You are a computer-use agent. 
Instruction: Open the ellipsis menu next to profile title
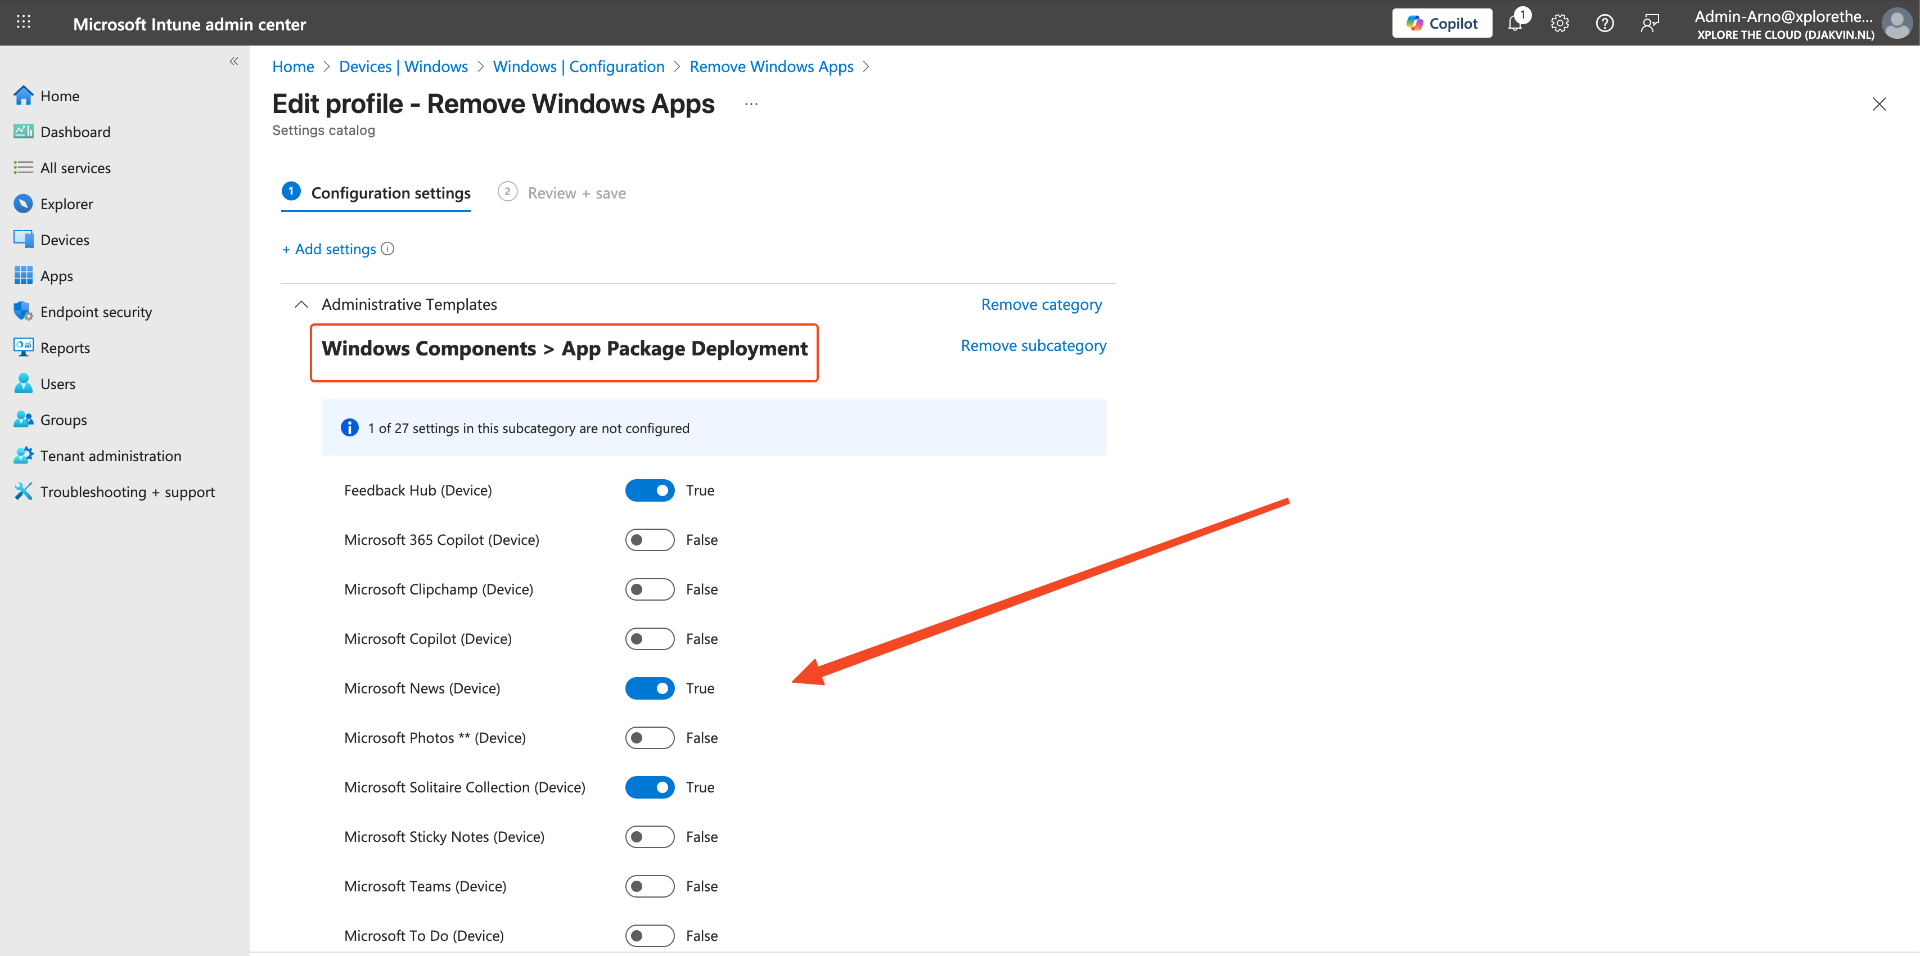pyautogui.click(x=751, y=103)
